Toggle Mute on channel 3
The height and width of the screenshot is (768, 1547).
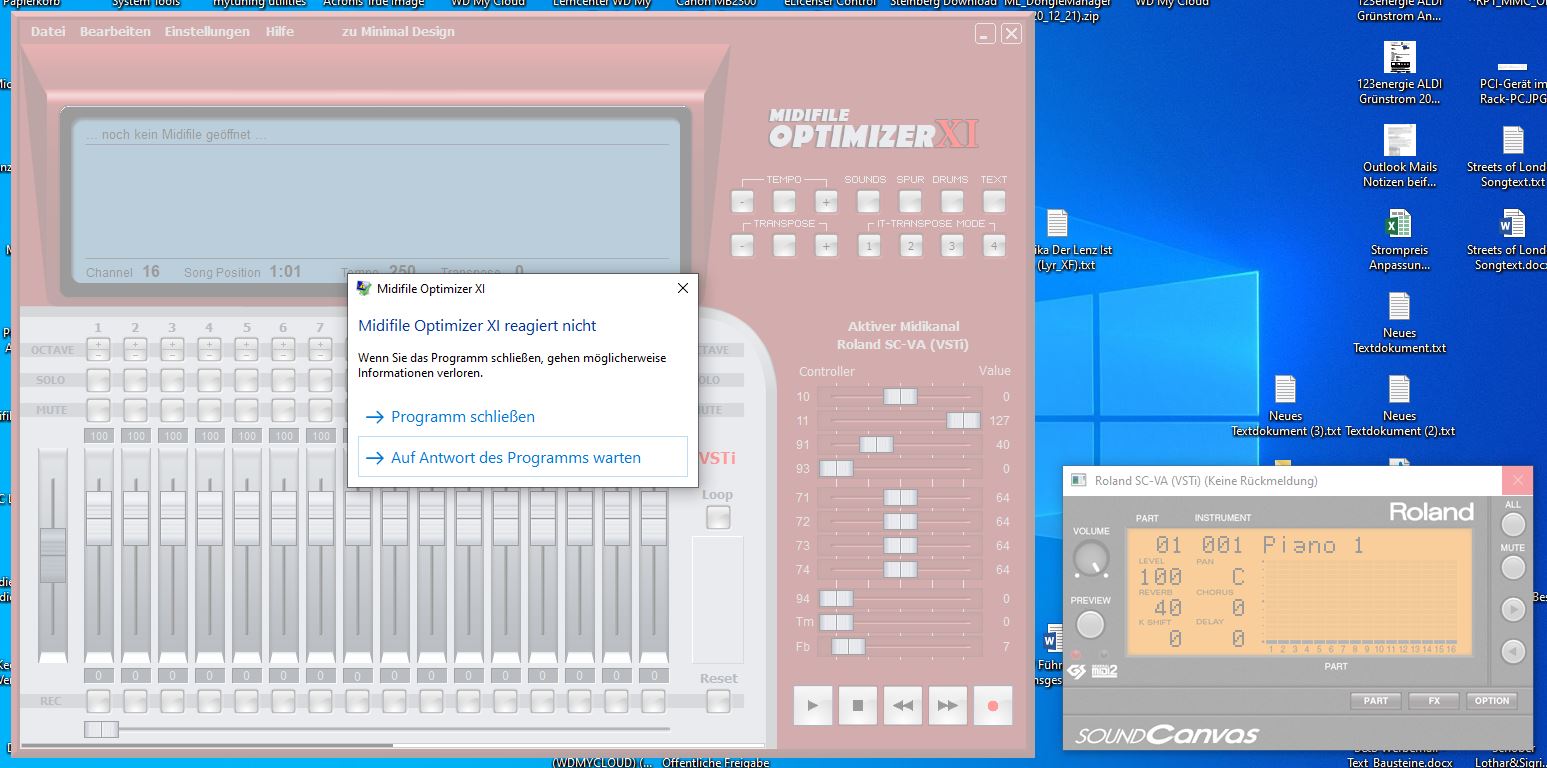[x=172, y=410]
